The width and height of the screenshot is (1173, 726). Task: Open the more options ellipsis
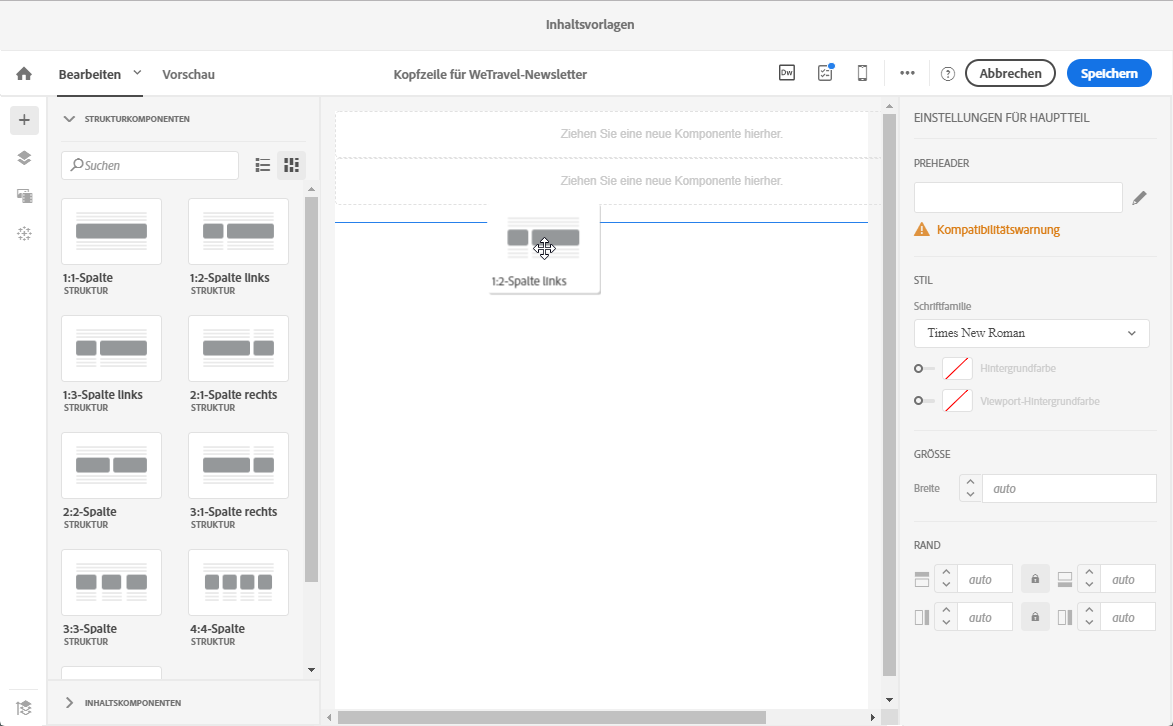(x=907, y=73)
